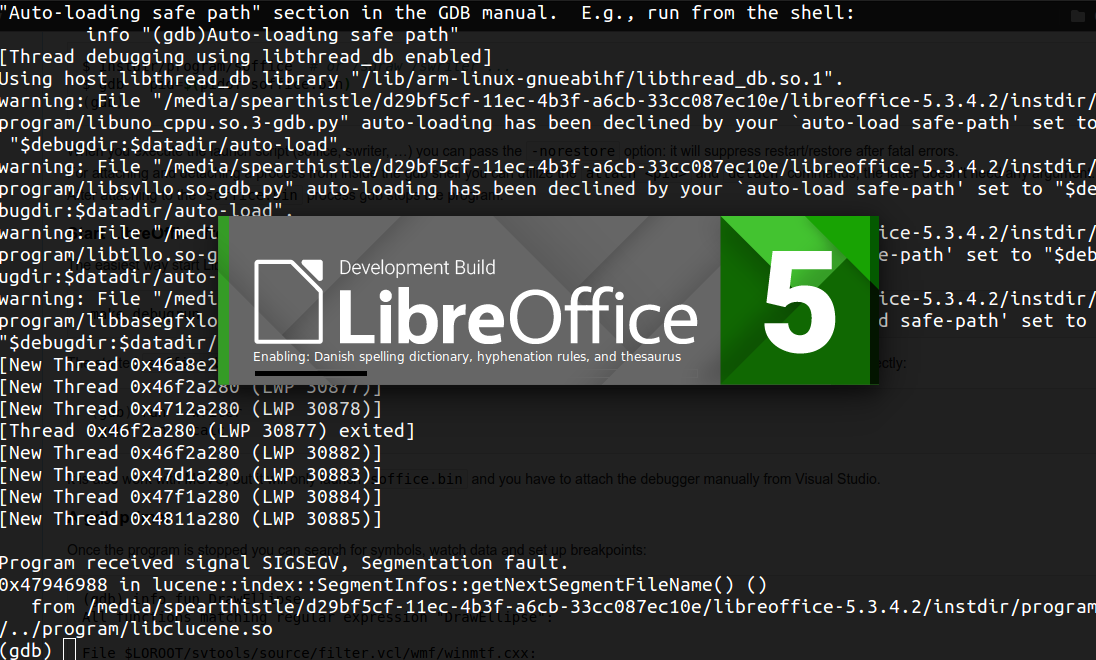Screen dimensions: 1096x660
Task: Click the '/../program/libclucene.so' path line
Action: click(136, 629)
